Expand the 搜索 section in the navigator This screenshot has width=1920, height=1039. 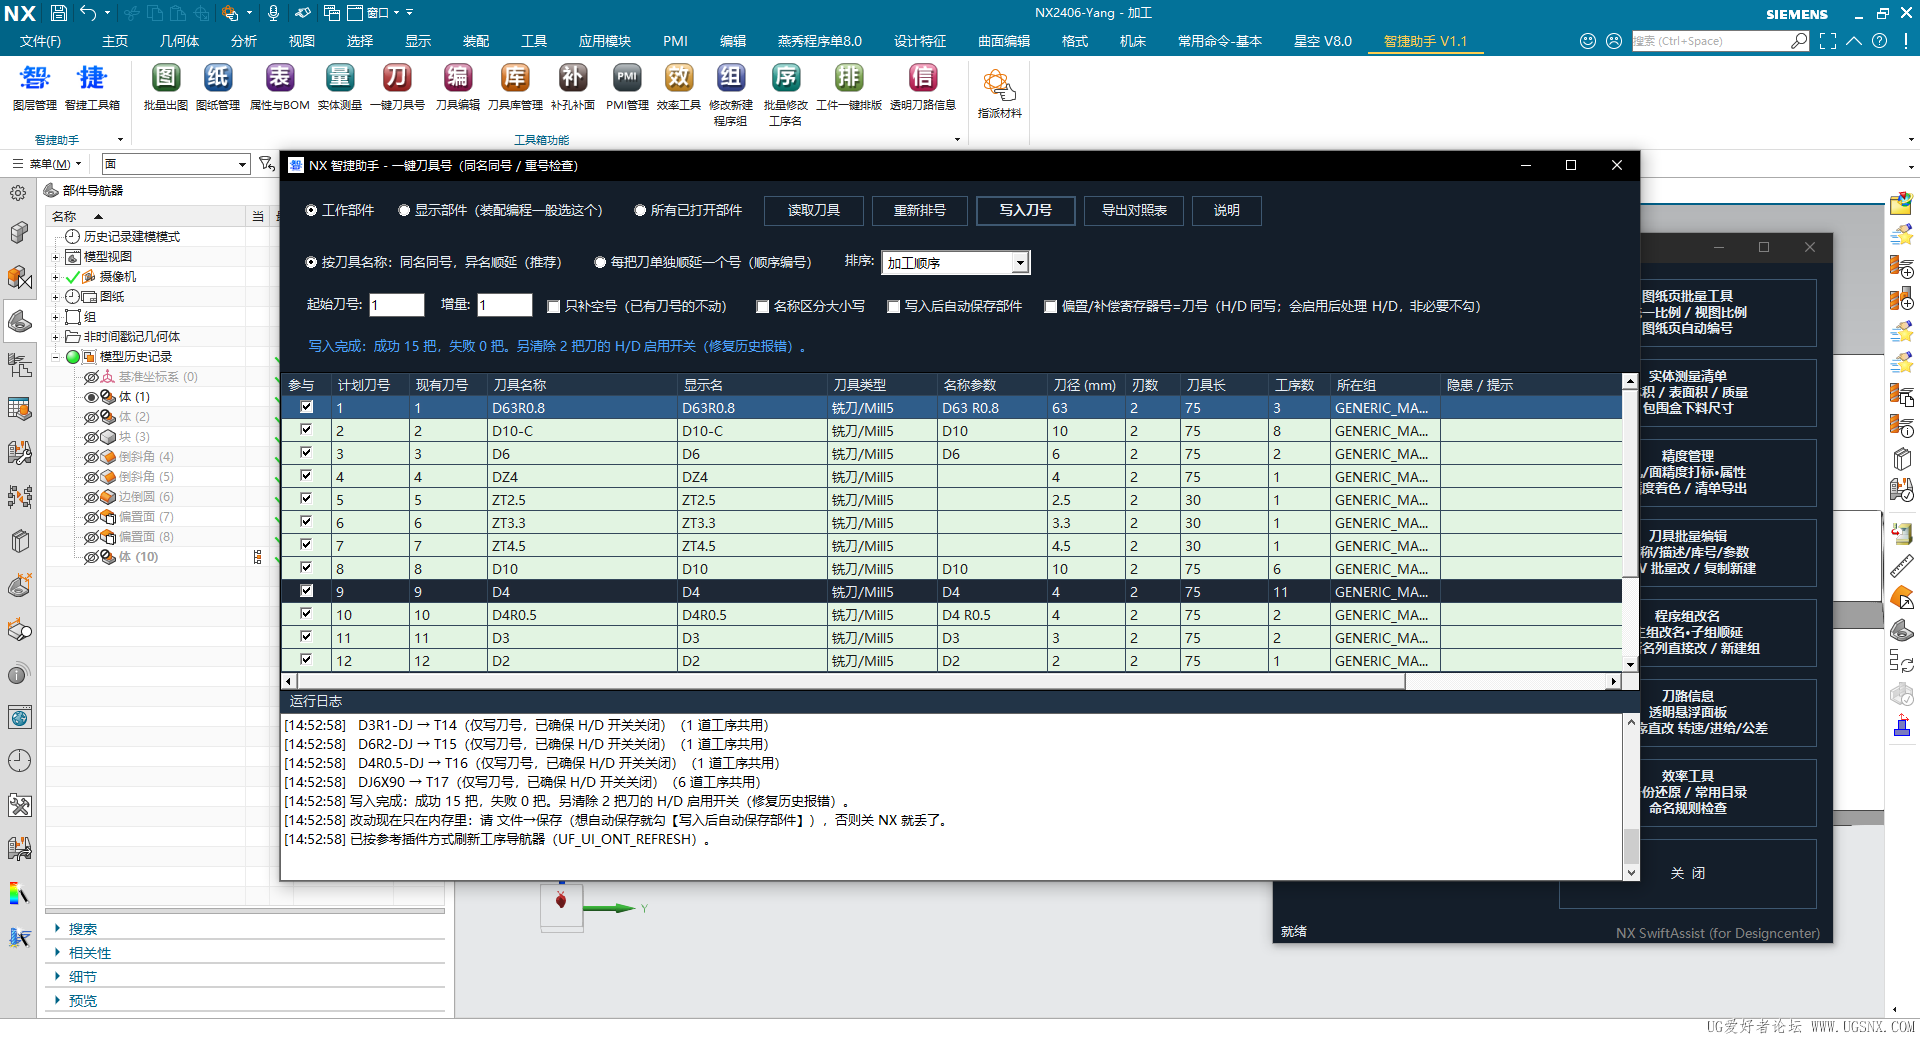click(58, 929)
